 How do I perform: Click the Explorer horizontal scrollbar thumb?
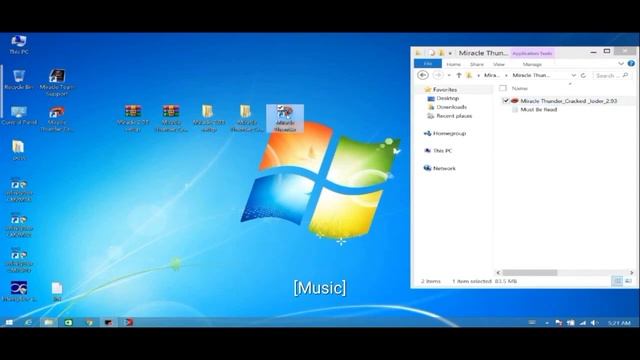[x=529, y=272]
